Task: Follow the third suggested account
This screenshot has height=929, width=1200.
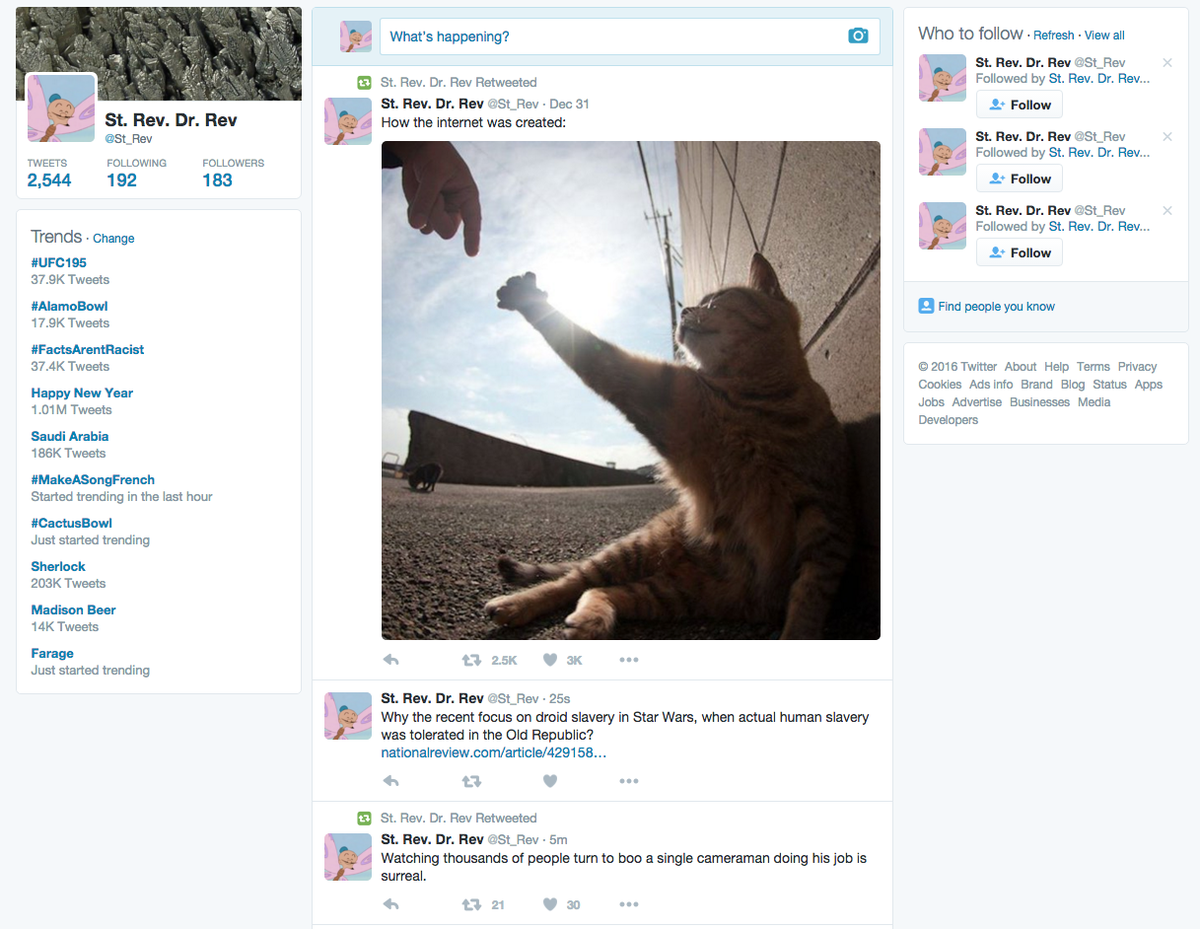Action: click(x=1019, y=253)
